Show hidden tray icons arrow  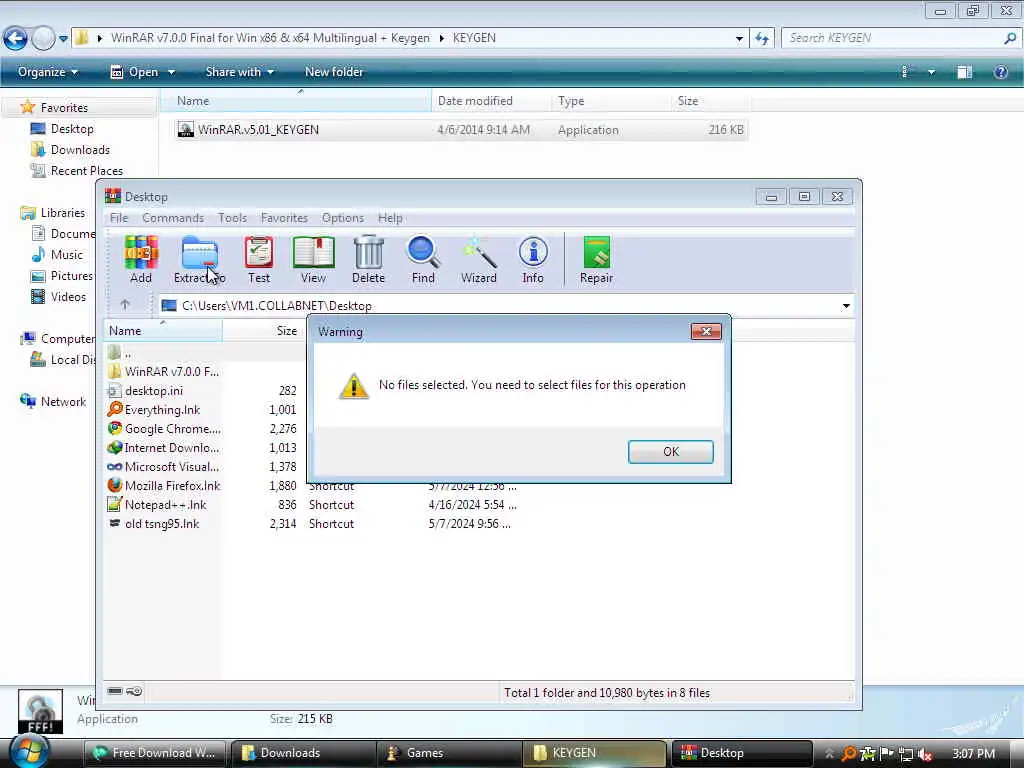(x=829, y=754)
